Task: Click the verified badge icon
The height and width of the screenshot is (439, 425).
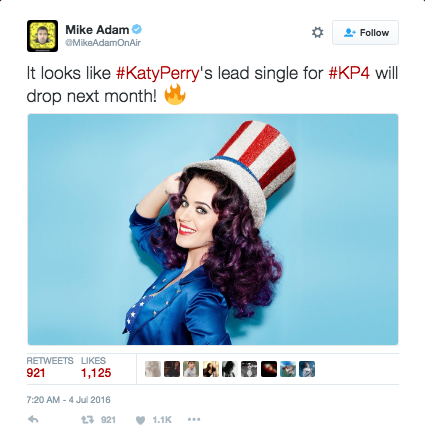Action: pos(137,29)
